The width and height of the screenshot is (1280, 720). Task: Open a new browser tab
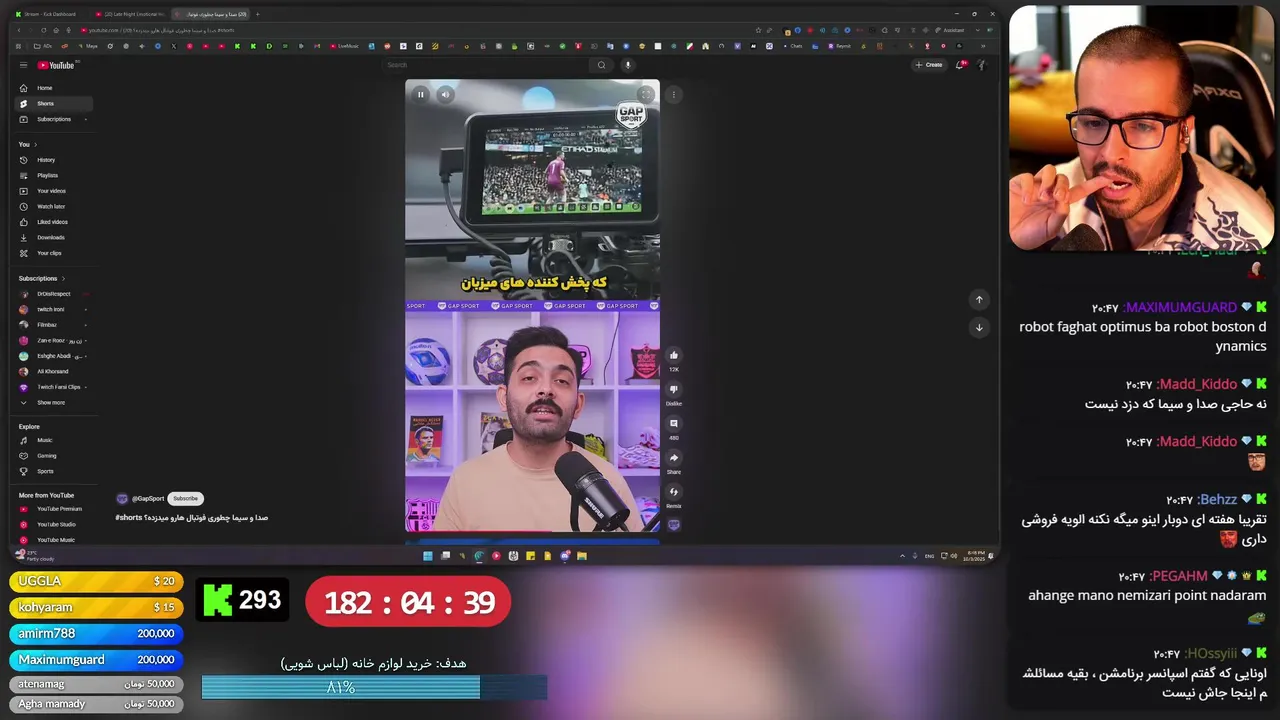(x=257, y=14)
